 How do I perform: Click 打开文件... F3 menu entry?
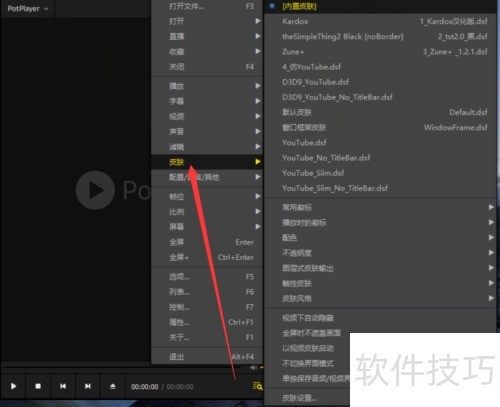(207, 6)
